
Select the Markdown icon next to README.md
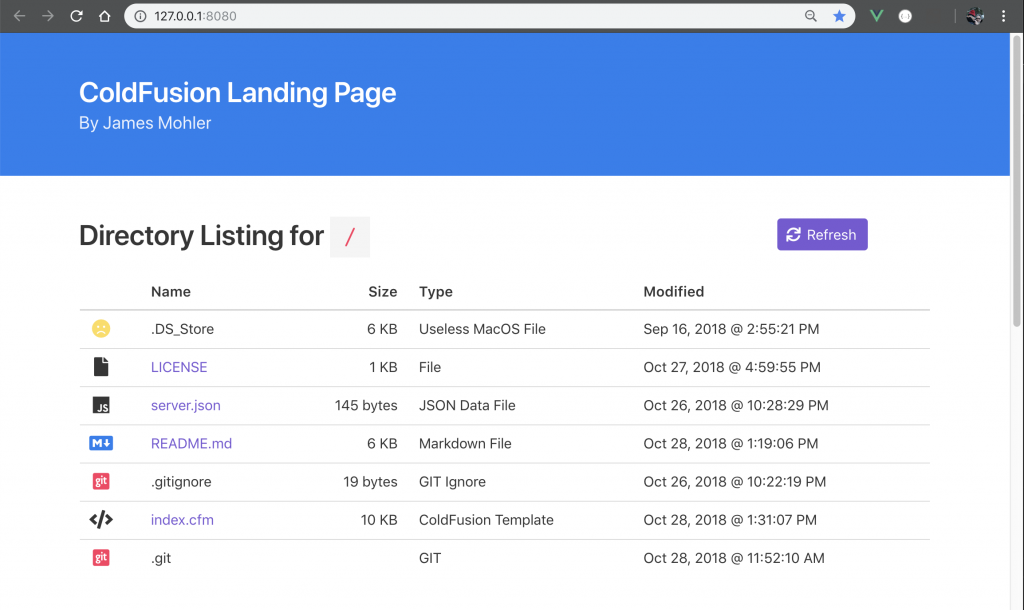(x=101, y=443)
